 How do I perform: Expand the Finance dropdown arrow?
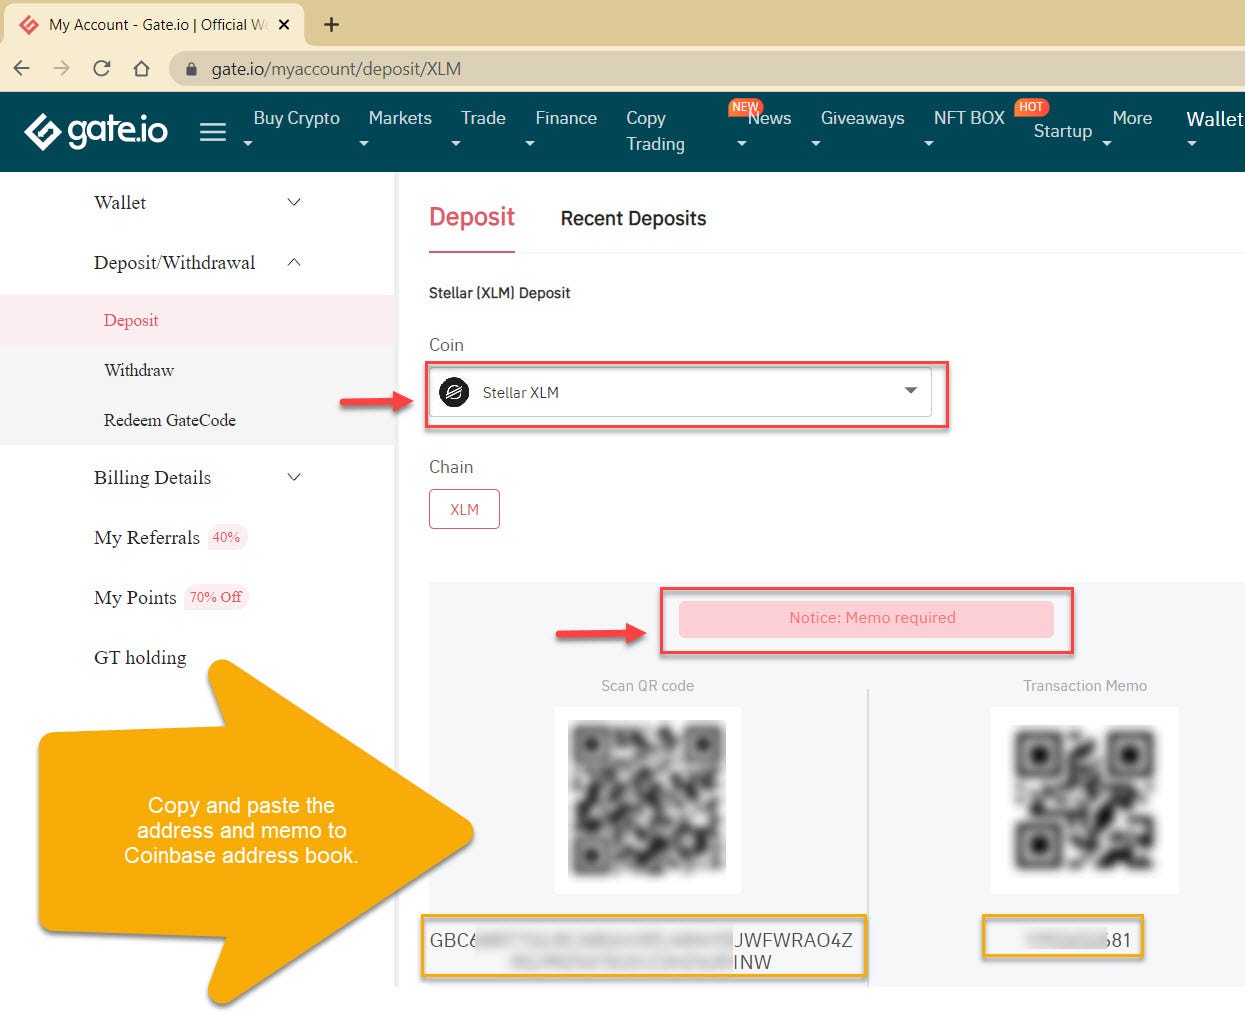[530, 144]
